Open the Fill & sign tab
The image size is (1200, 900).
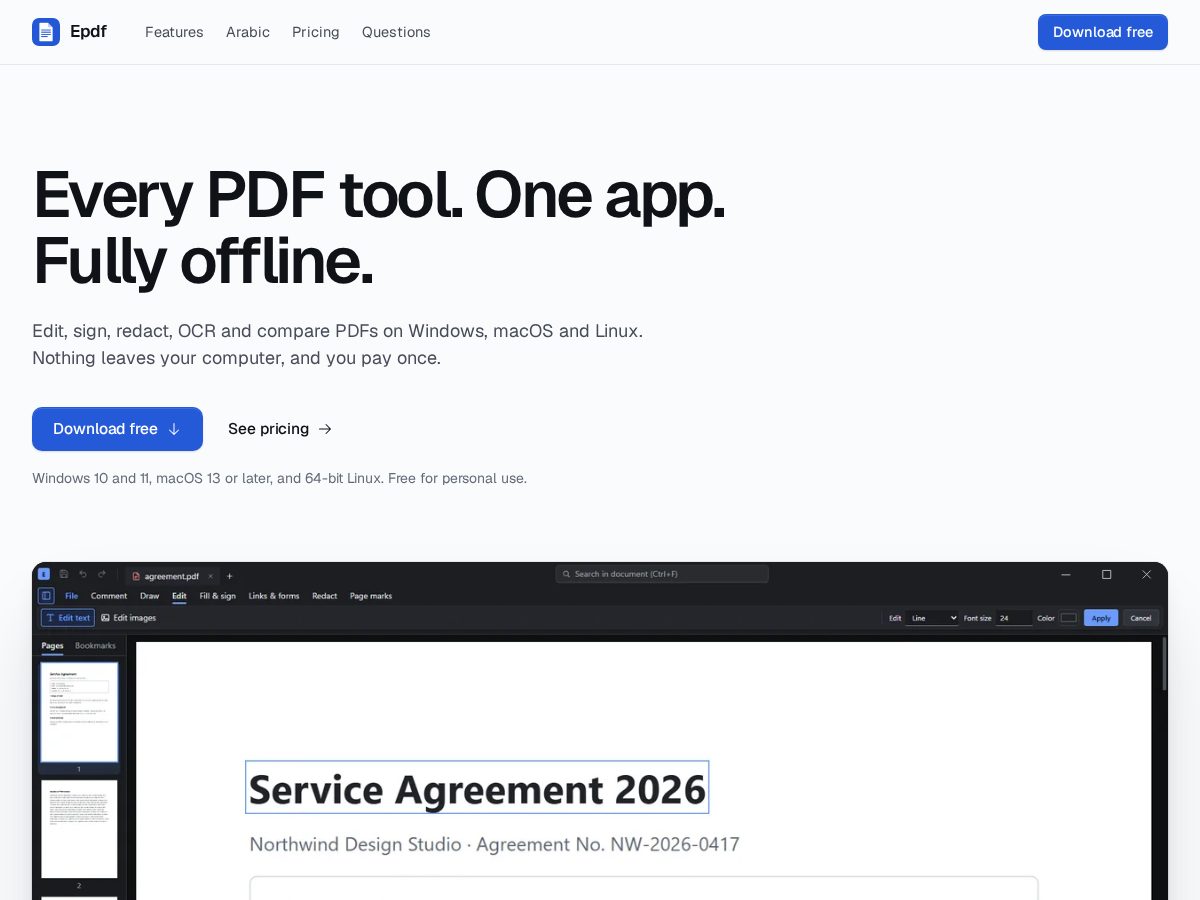click(217, 596)
